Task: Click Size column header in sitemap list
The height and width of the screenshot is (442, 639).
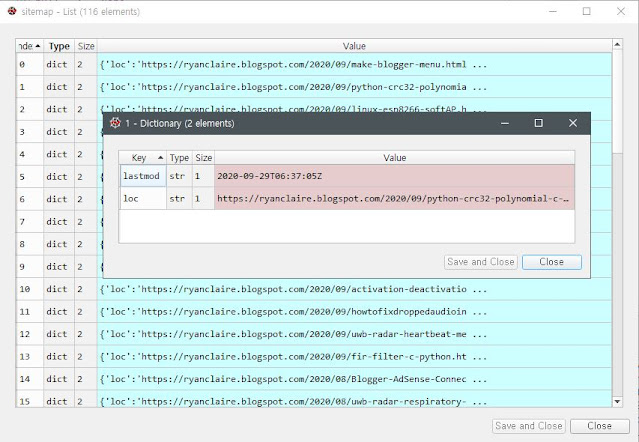Action: [86, 46]
